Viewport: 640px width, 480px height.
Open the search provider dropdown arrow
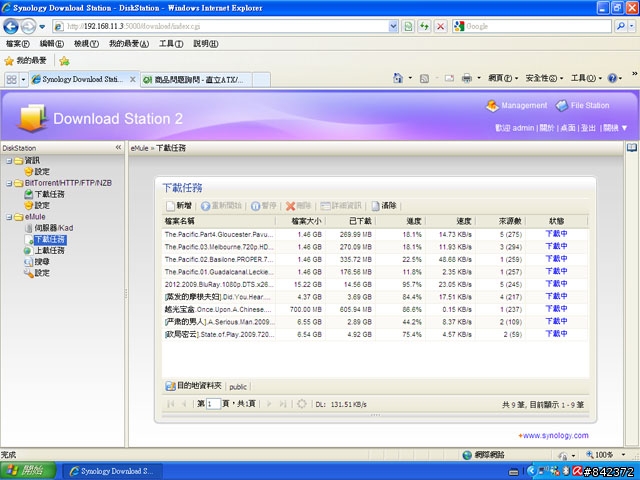(x=631, y=27)
